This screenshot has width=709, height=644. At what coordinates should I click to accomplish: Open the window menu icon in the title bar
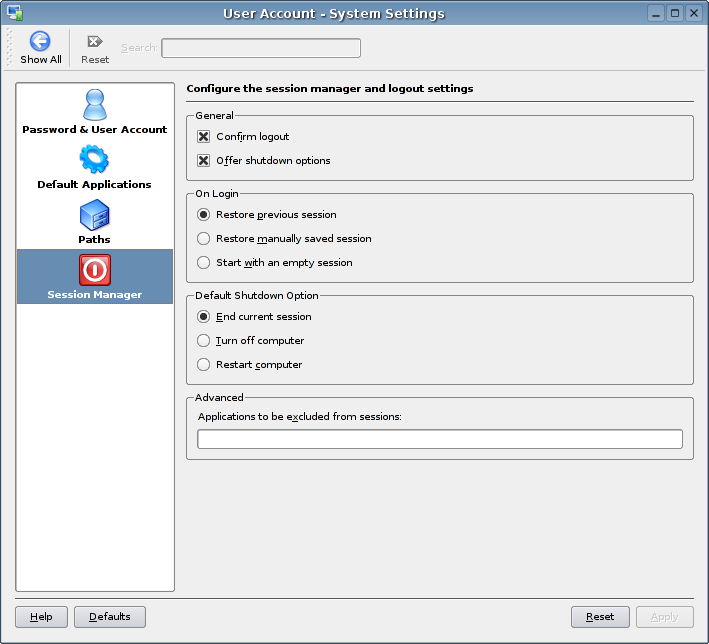tap(15, 13)
